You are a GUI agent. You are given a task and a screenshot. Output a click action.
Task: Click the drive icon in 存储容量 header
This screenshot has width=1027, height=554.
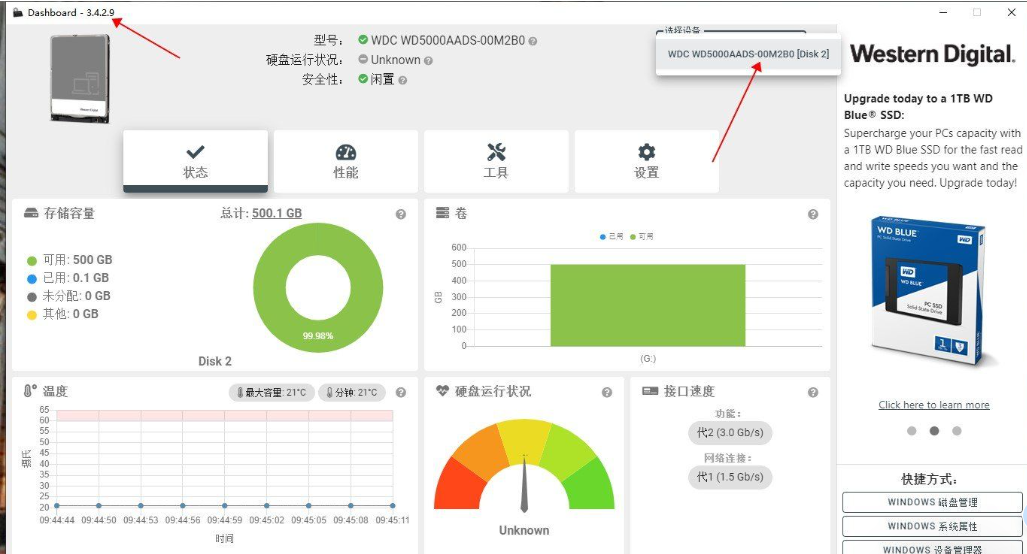(31, 213)
